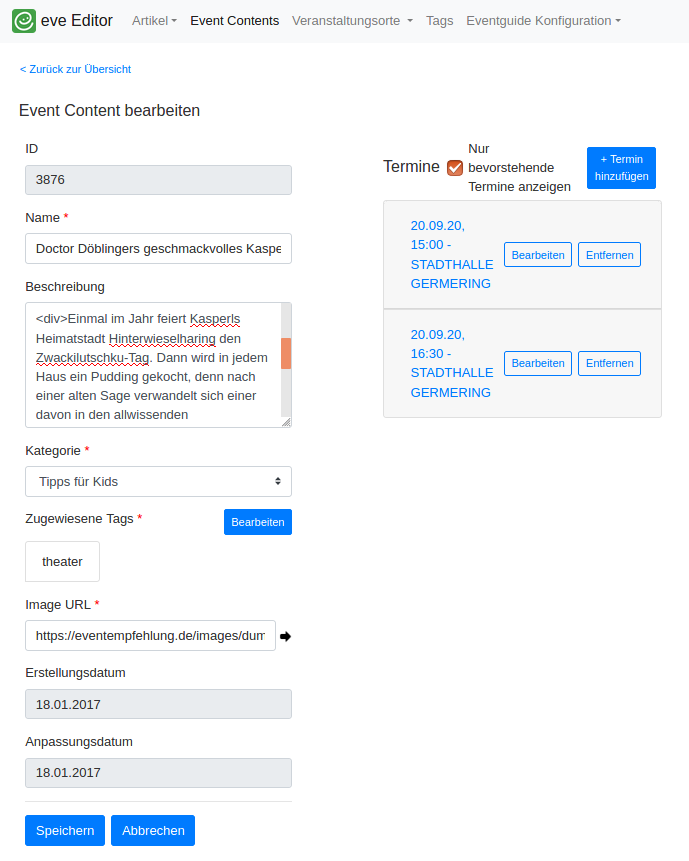Remove the 16:30 Termin entry
This screenshot has height=861, width=689.
(609, 363)
